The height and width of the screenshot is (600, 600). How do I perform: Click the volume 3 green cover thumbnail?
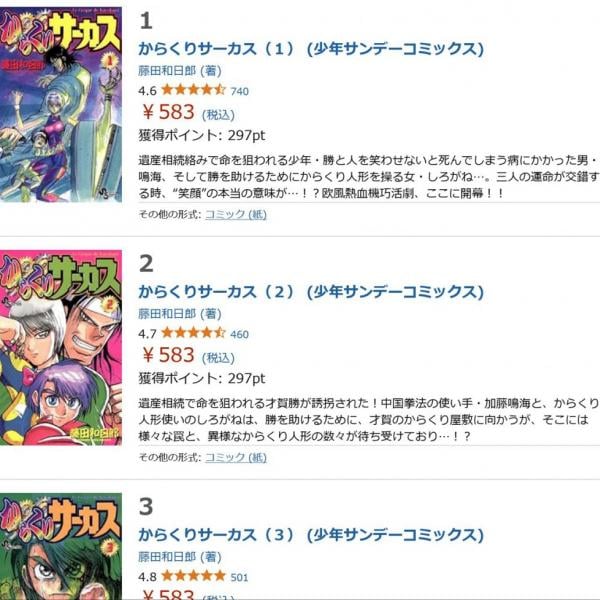61,546
